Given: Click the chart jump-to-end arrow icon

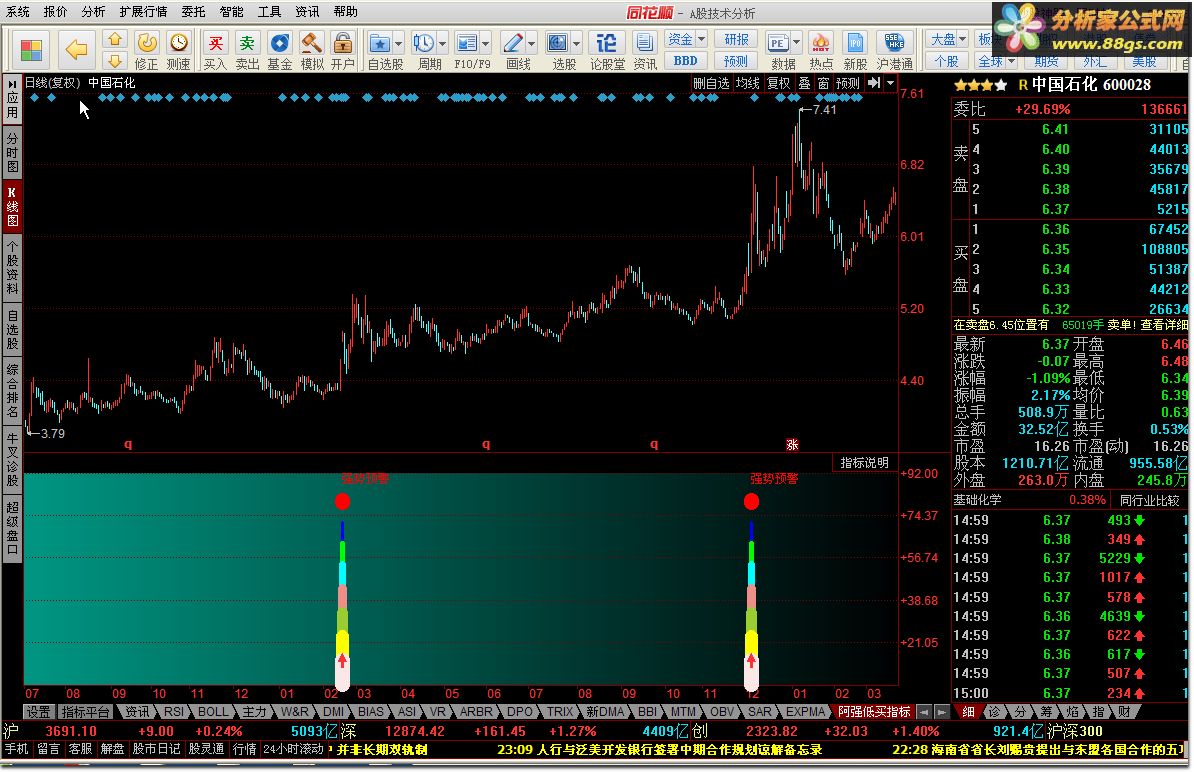Looking at the screenshot, I should coord(874,83).
